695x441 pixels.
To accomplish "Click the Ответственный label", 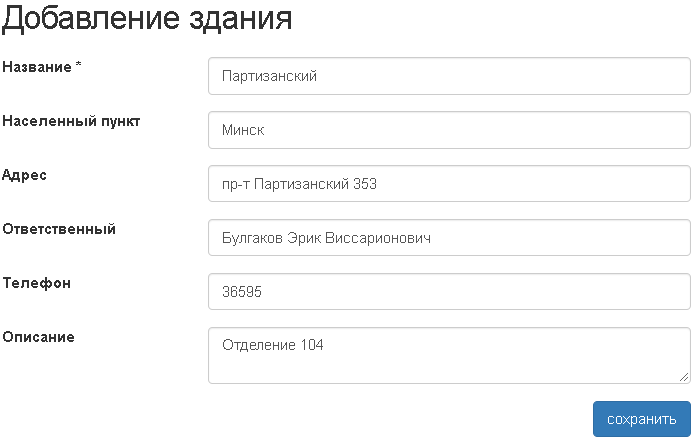I will click(60, 229).
